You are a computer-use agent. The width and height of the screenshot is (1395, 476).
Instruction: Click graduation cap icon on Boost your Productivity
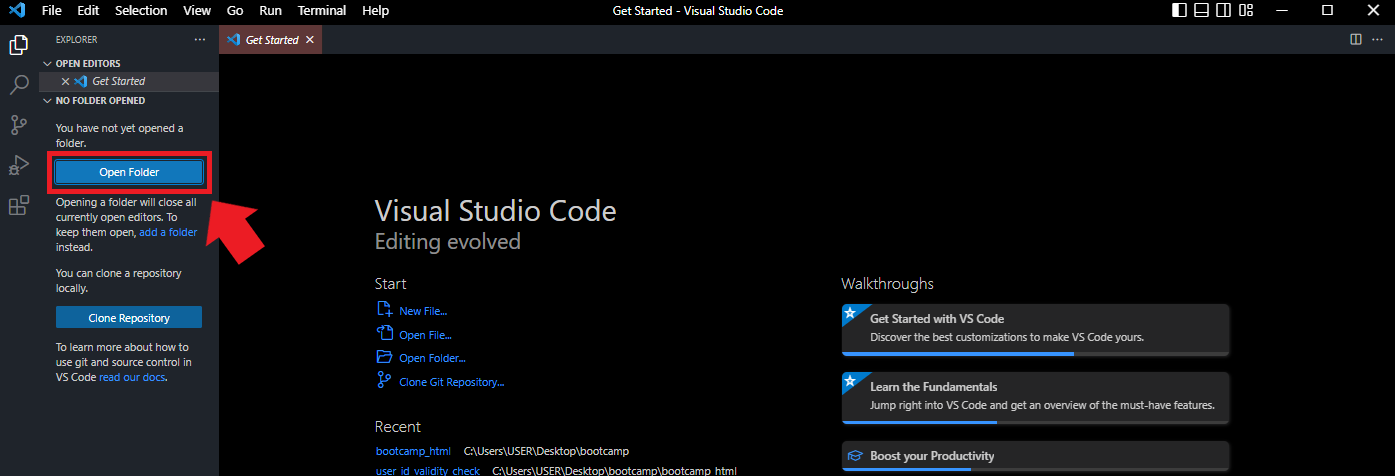pyautogui.click(x=855, y=456)
